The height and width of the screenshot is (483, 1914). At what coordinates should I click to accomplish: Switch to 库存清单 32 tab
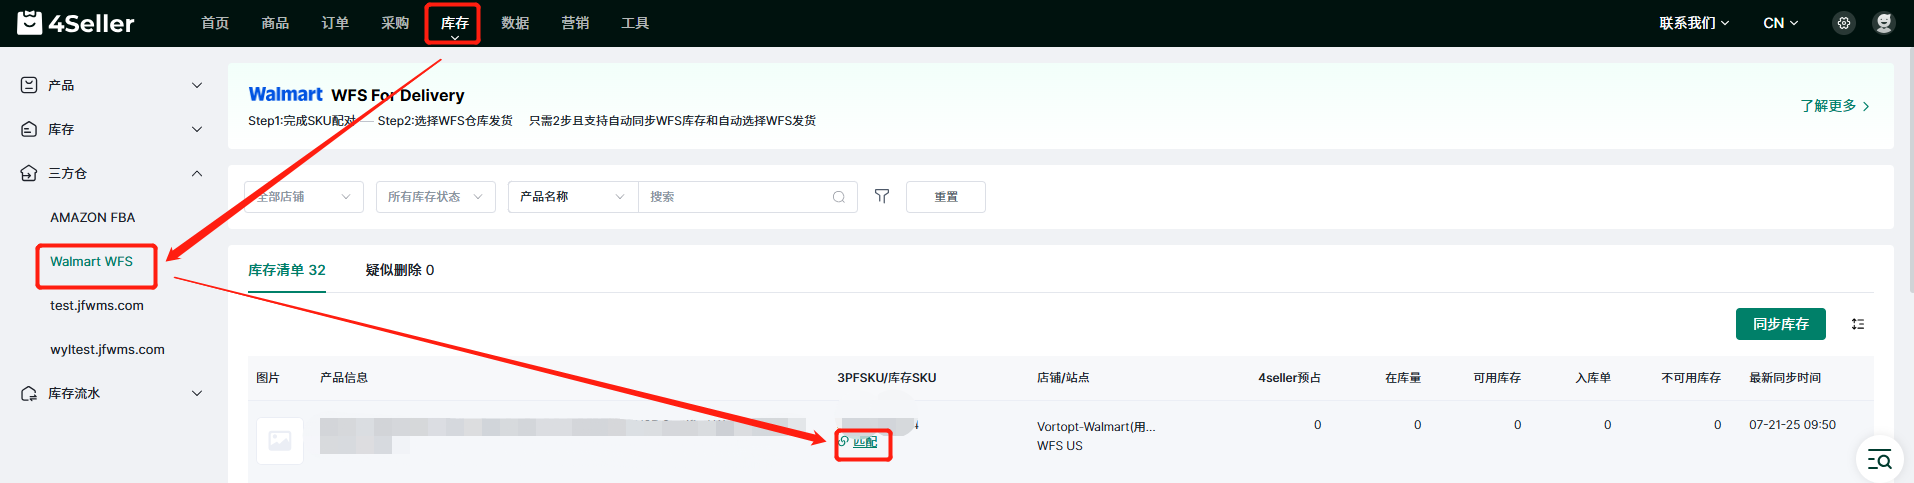pyautogui.click(x=287, y=270)
